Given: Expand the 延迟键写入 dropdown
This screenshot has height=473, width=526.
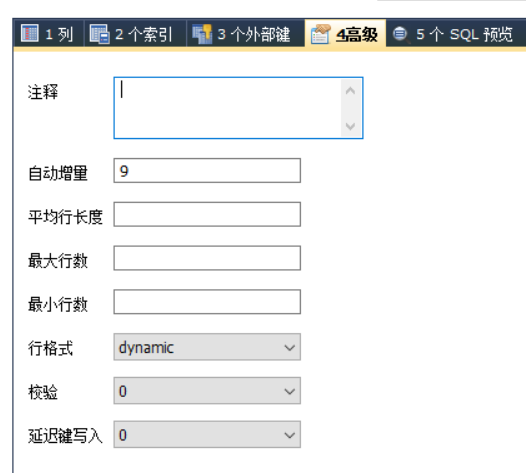Looking at the screenshot, I should pyautogui.click(x=207, y=434).
